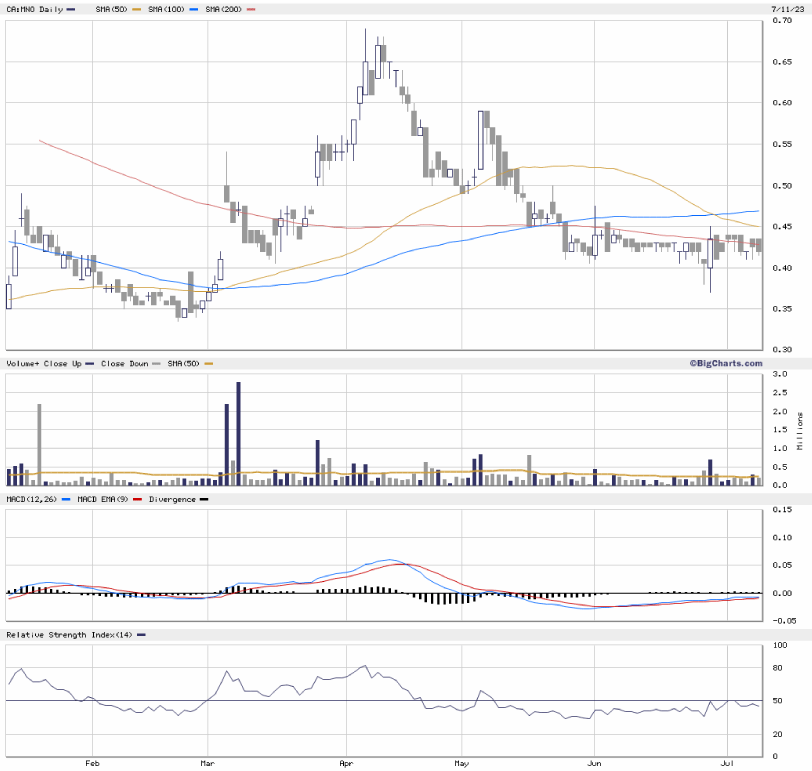
Task: Click the BigCharts.com copyright link
Action: pyautogui.click(x=725, y=363)
